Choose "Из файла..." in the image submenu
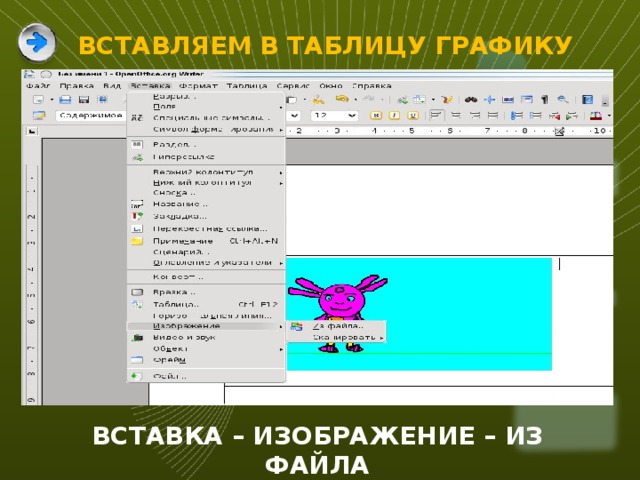 tap(336, 326)
